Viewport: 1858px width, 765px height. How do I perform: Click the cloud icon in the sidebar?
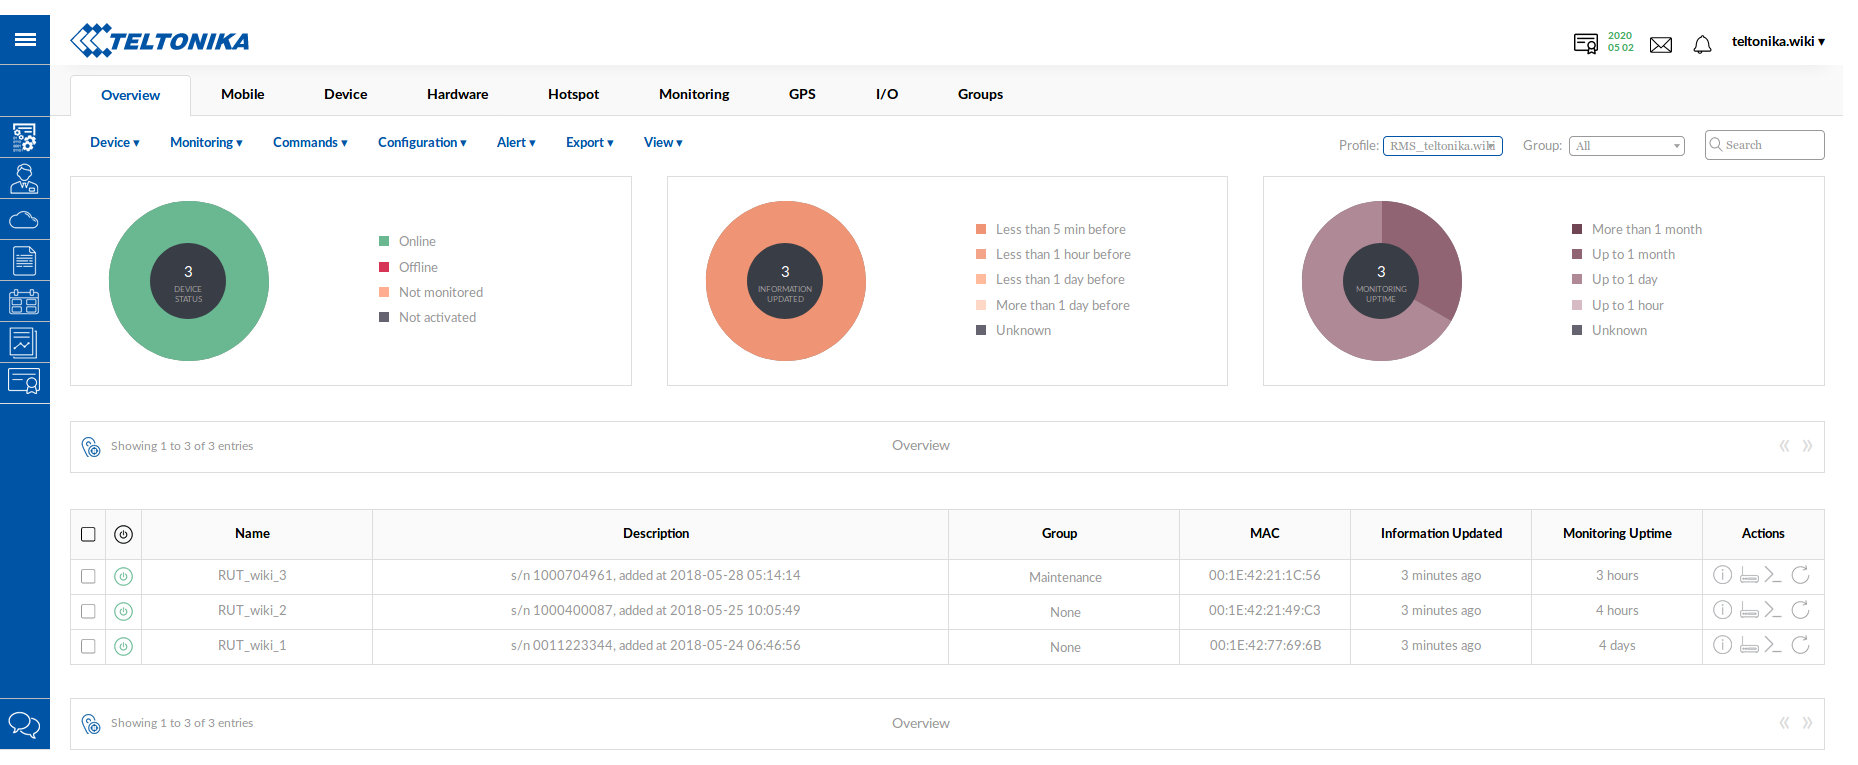point(24,220)
